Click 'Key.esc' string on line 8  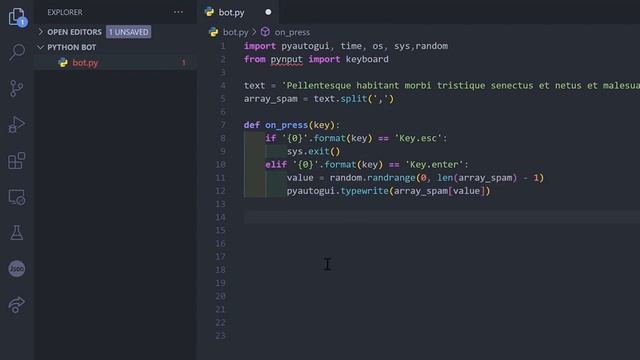click(x=418, y=138)
